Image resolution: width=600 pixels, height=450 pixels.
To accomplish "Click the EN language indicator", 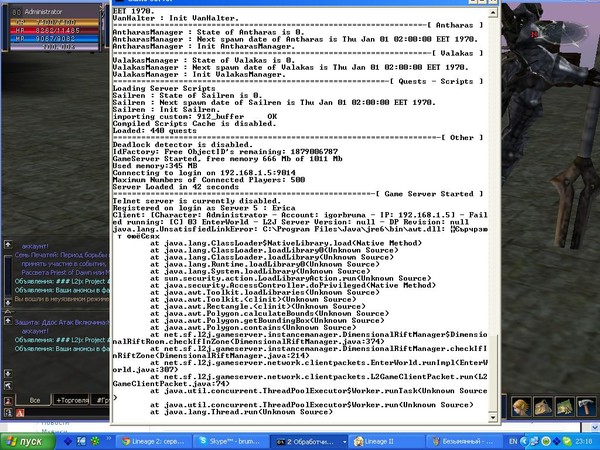I will (x=512, y=442).
